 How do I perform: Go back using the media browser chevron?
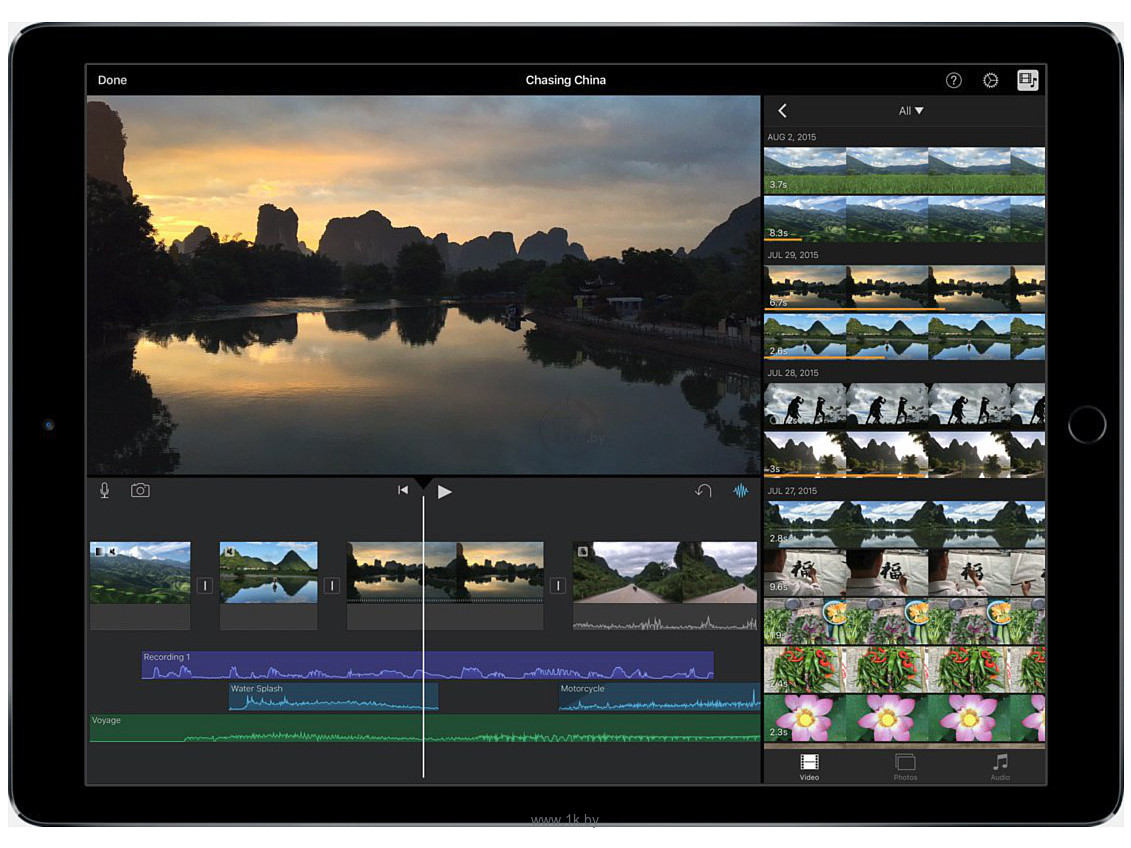click(x=783, y=111)
